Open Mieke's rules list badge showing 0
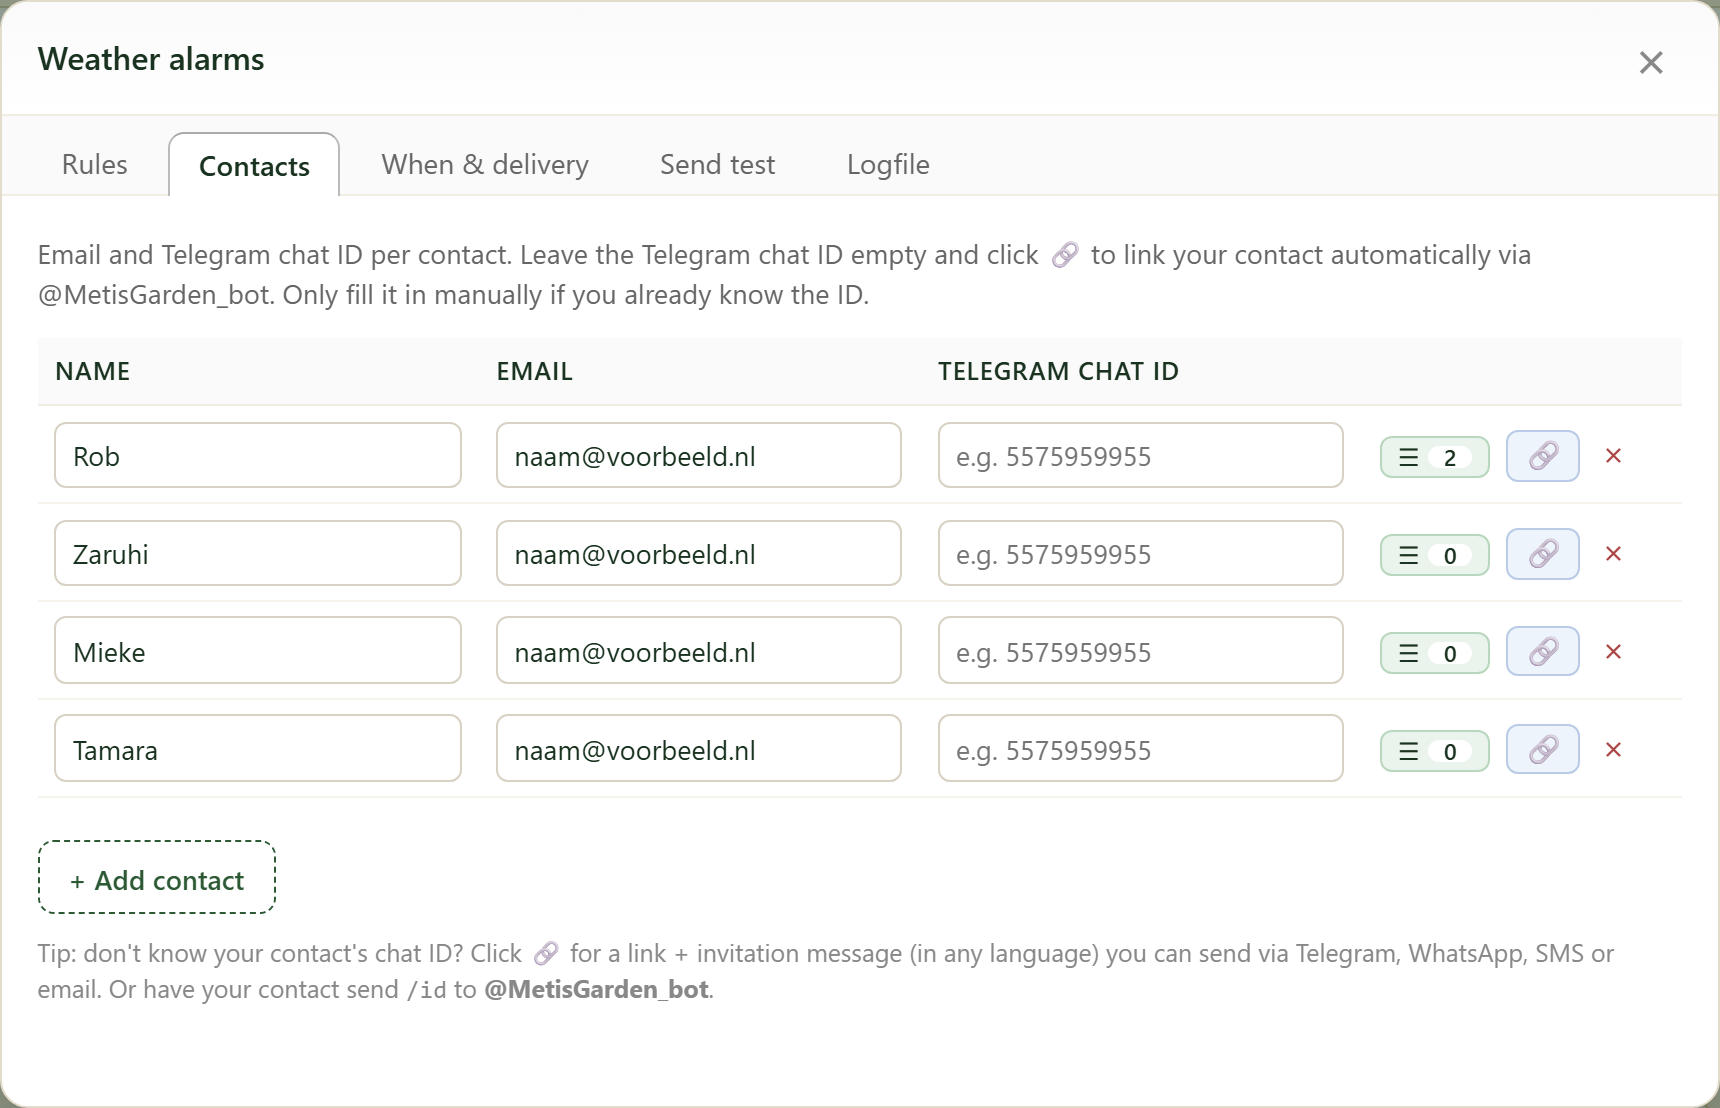This screenshot has height=1108, width=1720. [x=1435, y=653]
